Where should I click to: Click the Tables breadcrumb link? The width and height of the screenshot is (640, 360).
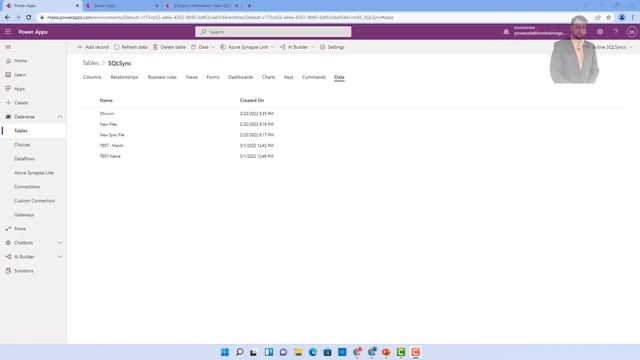(91, 63)
